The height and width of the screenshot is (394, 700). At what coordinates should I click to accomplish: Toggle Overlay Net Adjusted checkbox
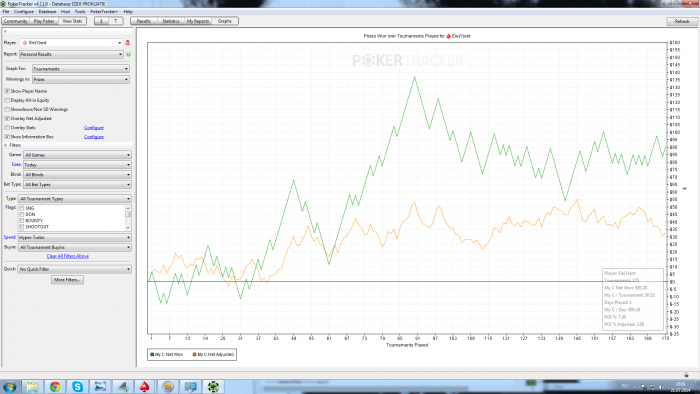pyautogui.click(x=7, y=119)
